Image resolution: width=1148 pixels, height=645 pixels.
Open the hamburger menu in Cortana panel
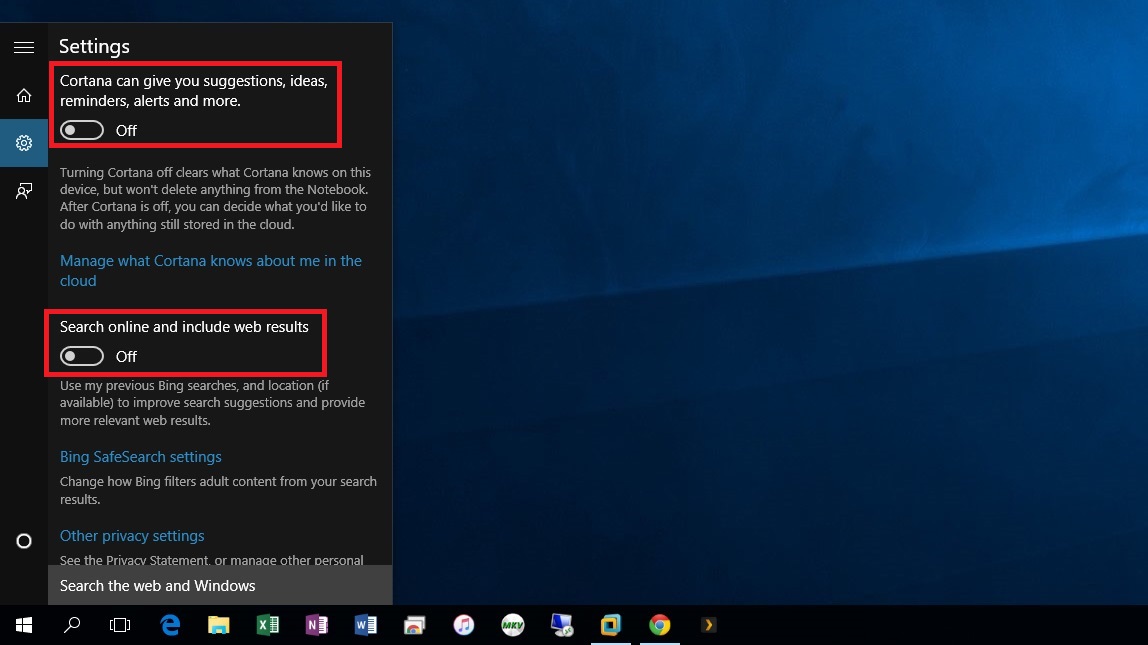23,48
